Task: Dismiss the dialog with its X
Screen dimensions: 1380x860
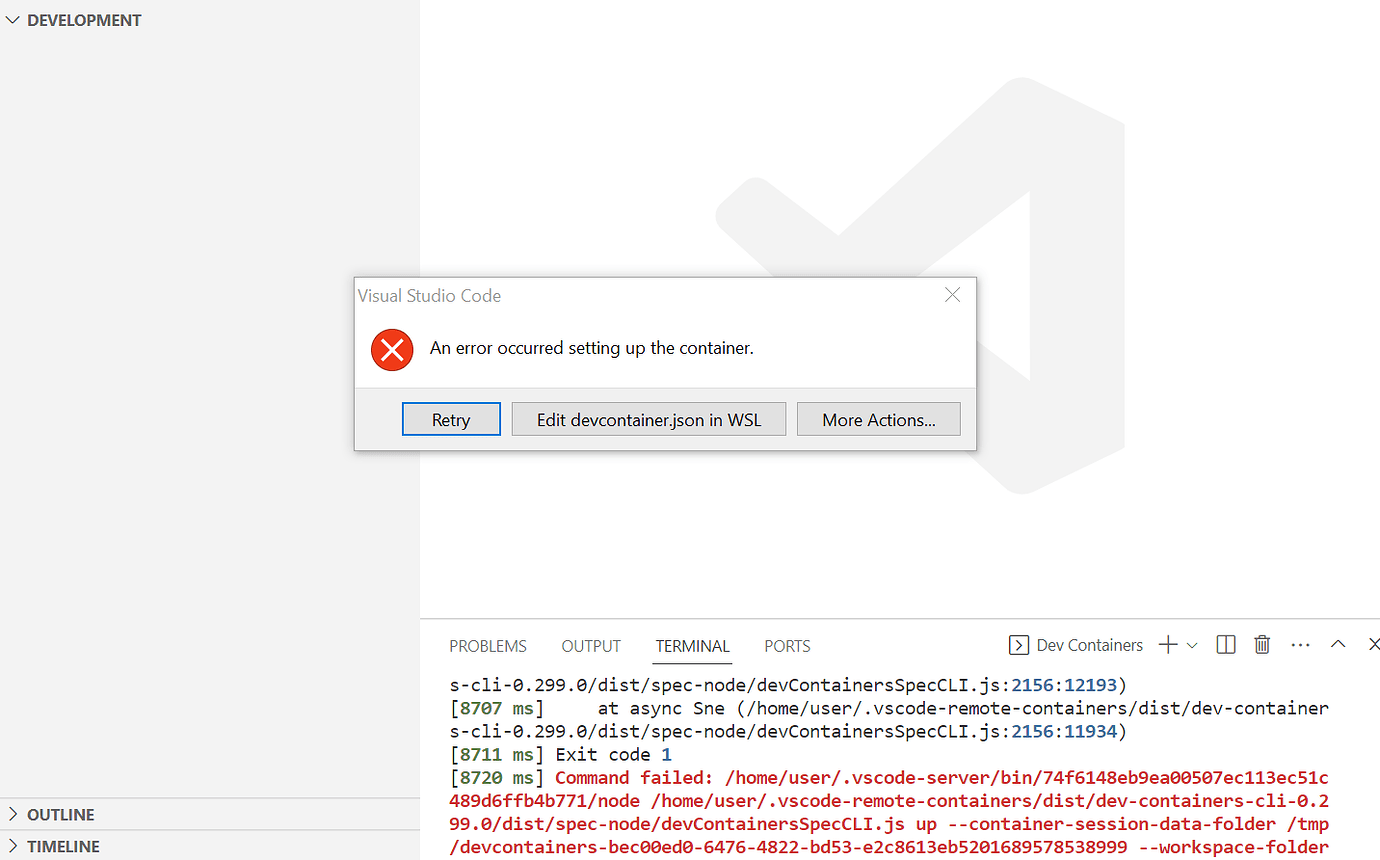Action: [x=951, y=294]
